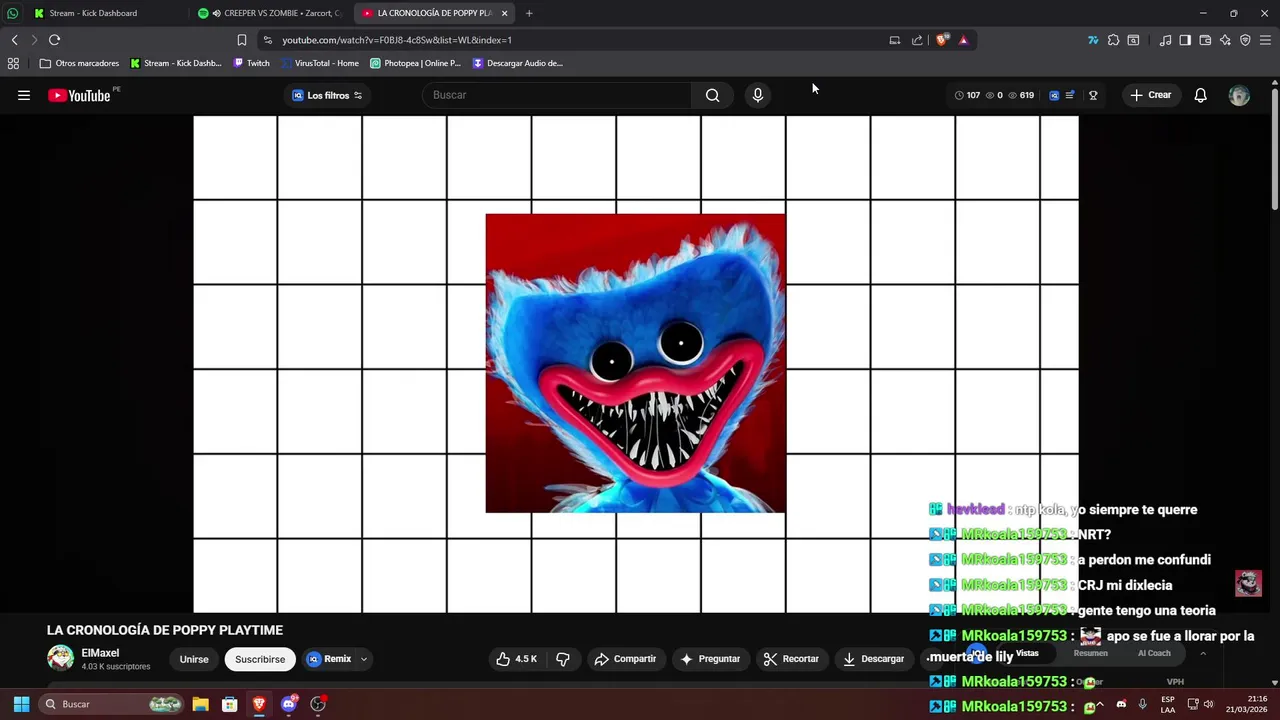Click the blue vidIQ logo in stats bar
The image size is (1280, 720).
[1054, 95]
